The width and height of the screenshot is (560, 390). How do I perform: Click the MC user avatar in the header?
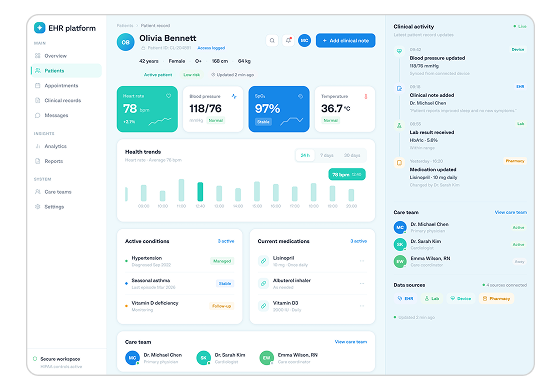[304, 40]
